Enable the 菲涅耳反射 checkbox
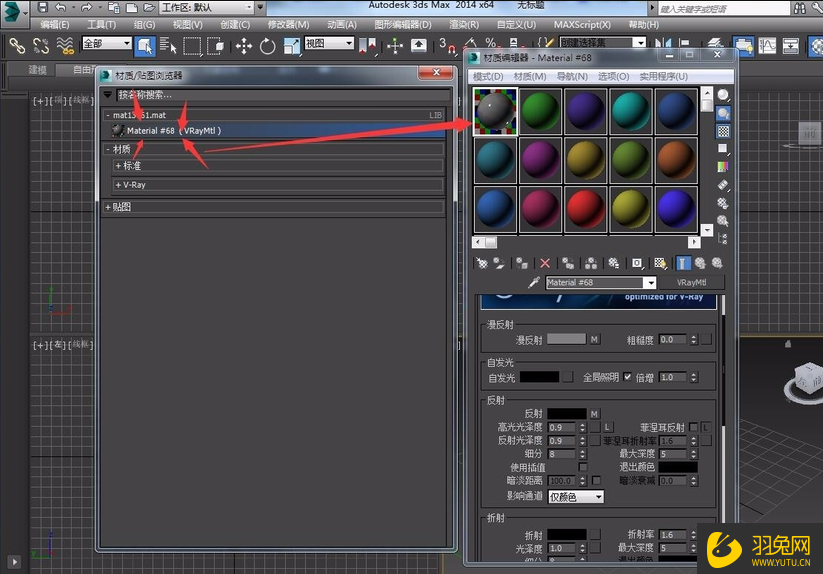This screenshot has width=823, height=574. click(693, 427)
